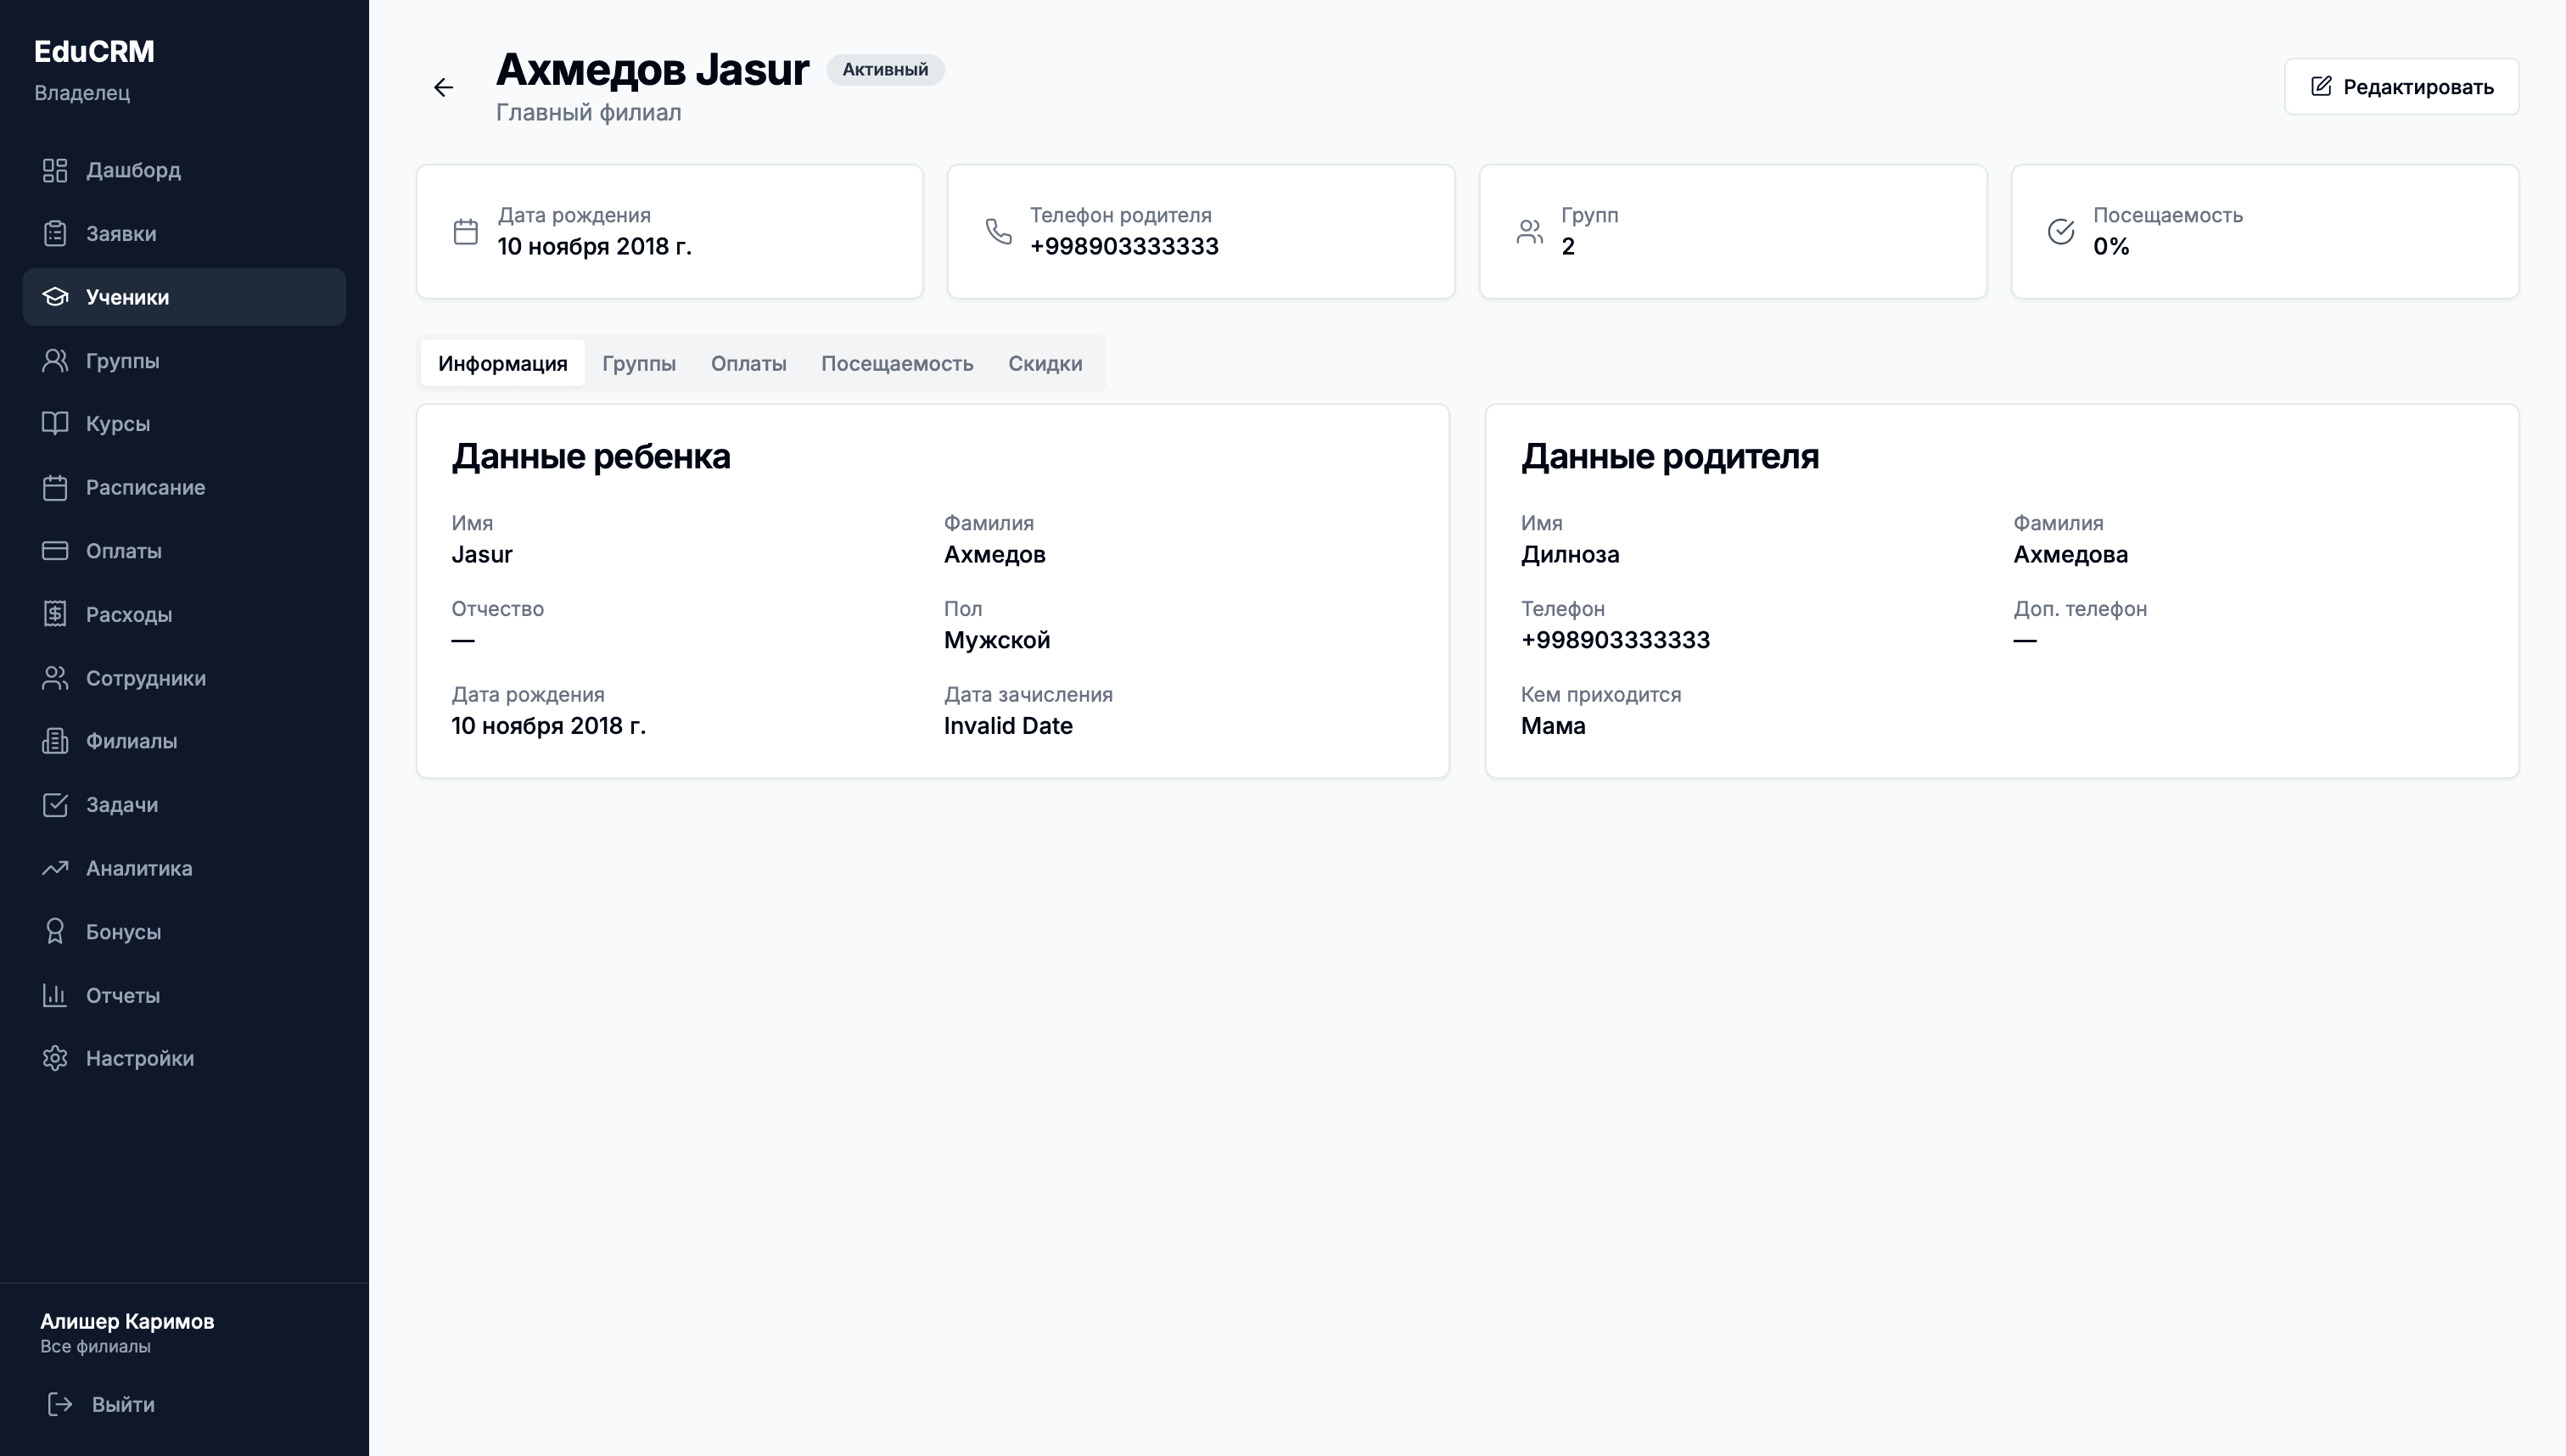Click the Расписание calendar icon in sidebar
This screenshot has height=1456, width=2566.
click(55, 487)
